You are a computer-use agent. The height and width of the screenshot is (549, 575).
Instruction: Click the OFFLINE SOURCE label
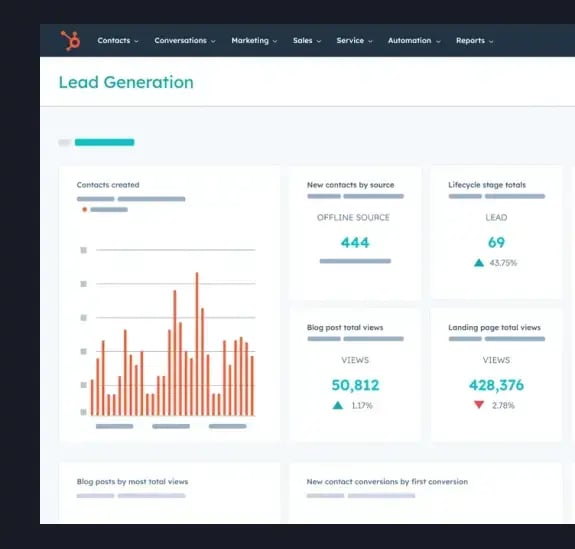pyautogui.click(x=353, y=217)
